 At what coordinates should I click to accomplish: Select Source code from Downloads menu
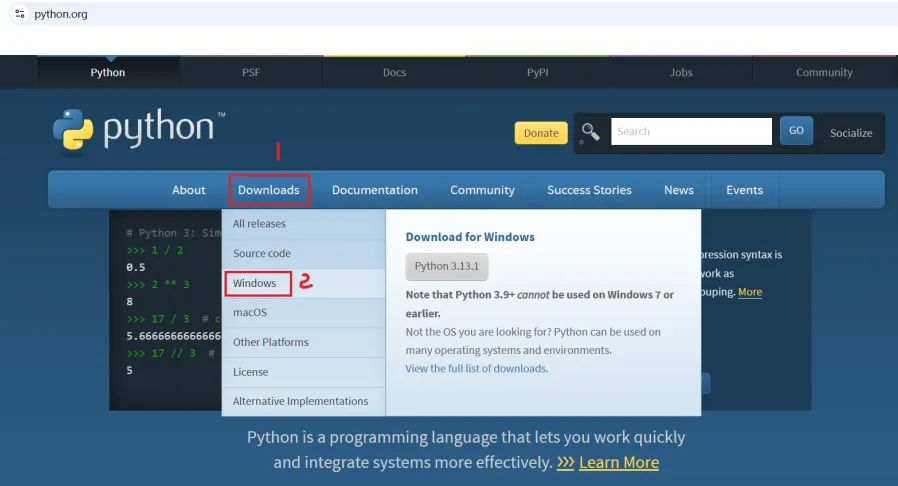[304, 254]
